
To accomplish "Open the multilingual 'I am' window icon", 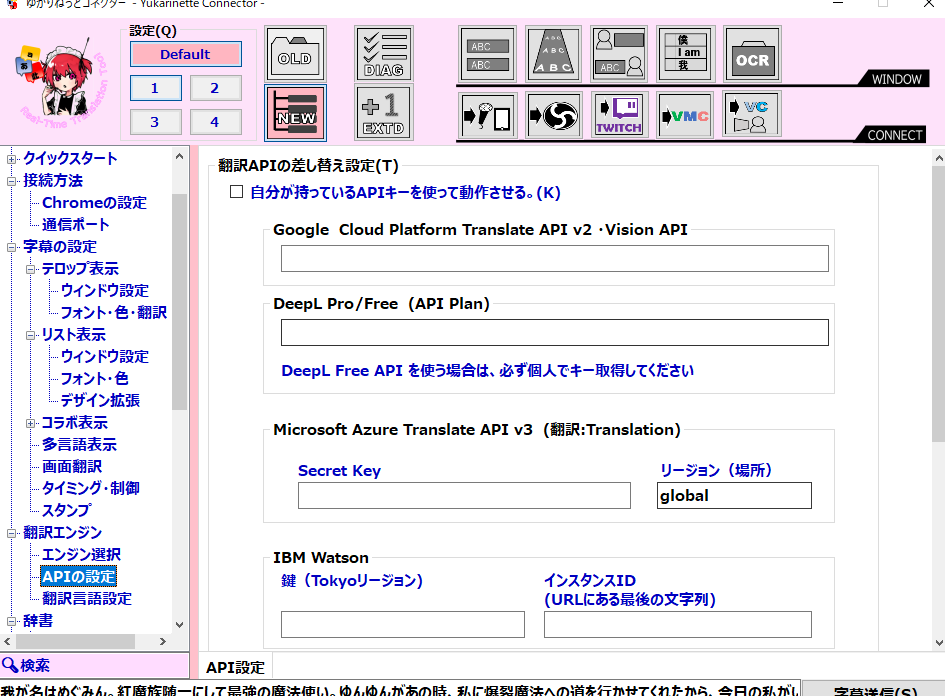I will point(685,54).
